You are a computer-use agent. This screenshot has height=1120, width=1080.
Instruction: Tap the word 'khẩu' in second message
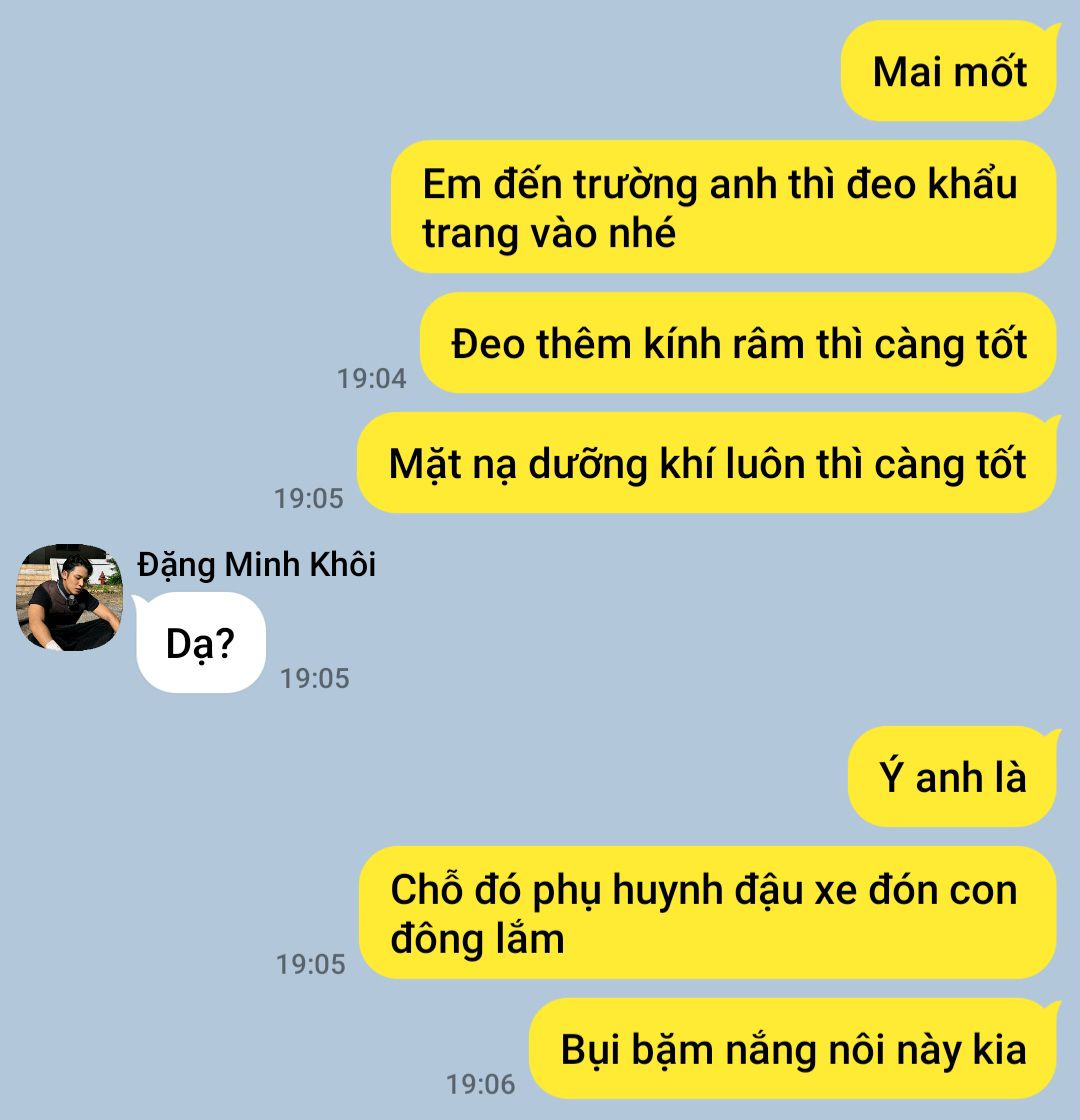(973, 184)
